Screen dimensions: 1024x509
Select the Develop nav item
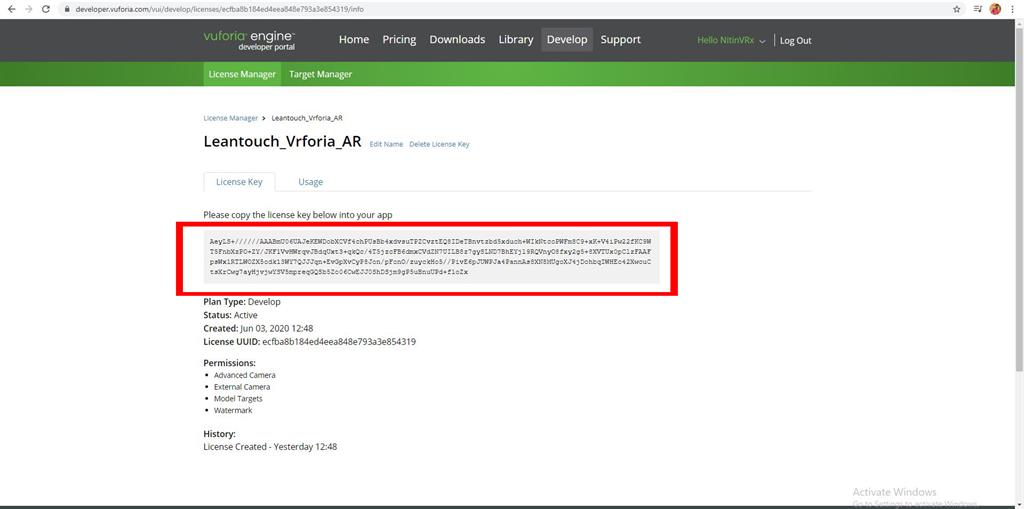pyautogui.click(x=567, y=40)
